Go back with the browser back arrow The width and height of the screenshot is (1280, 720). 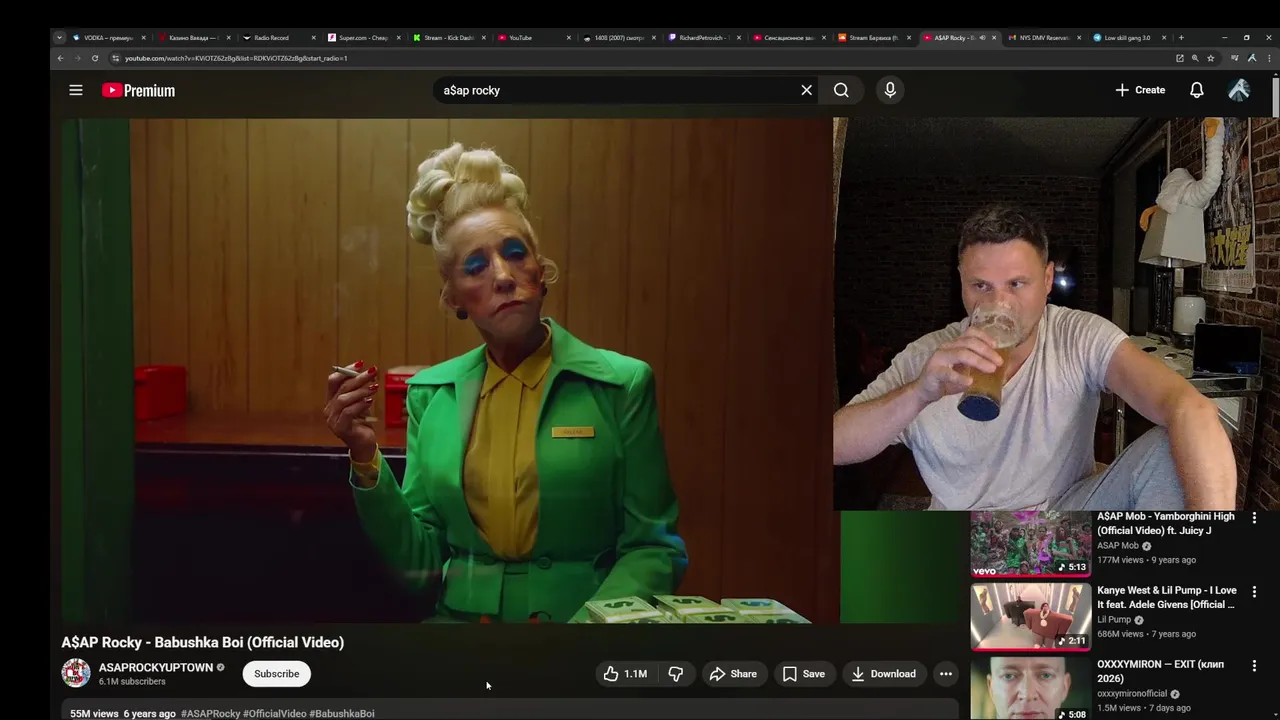coord(60,58)
